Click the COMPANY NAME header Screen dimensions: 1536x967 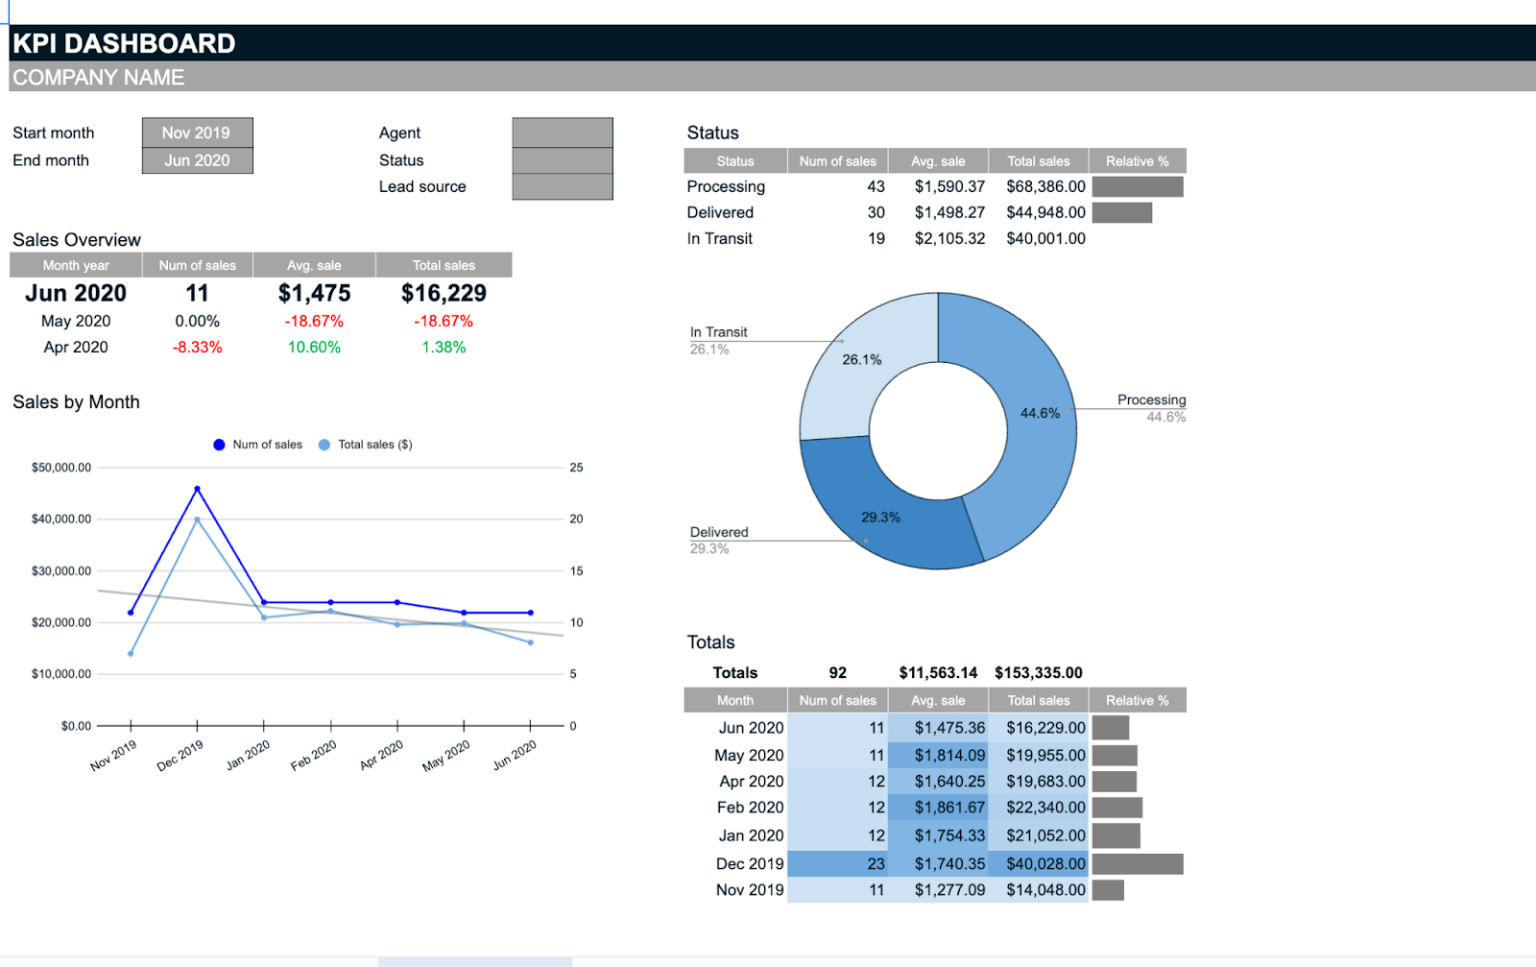click(x=97, y=77)
